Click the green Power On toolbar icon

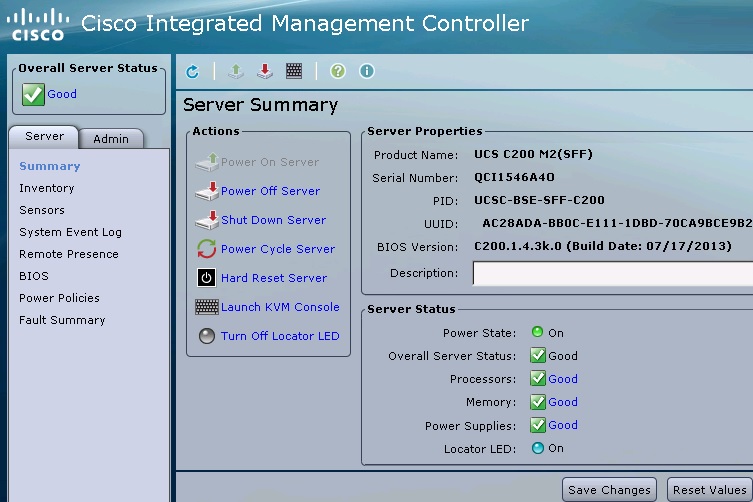tap(235, 72)
